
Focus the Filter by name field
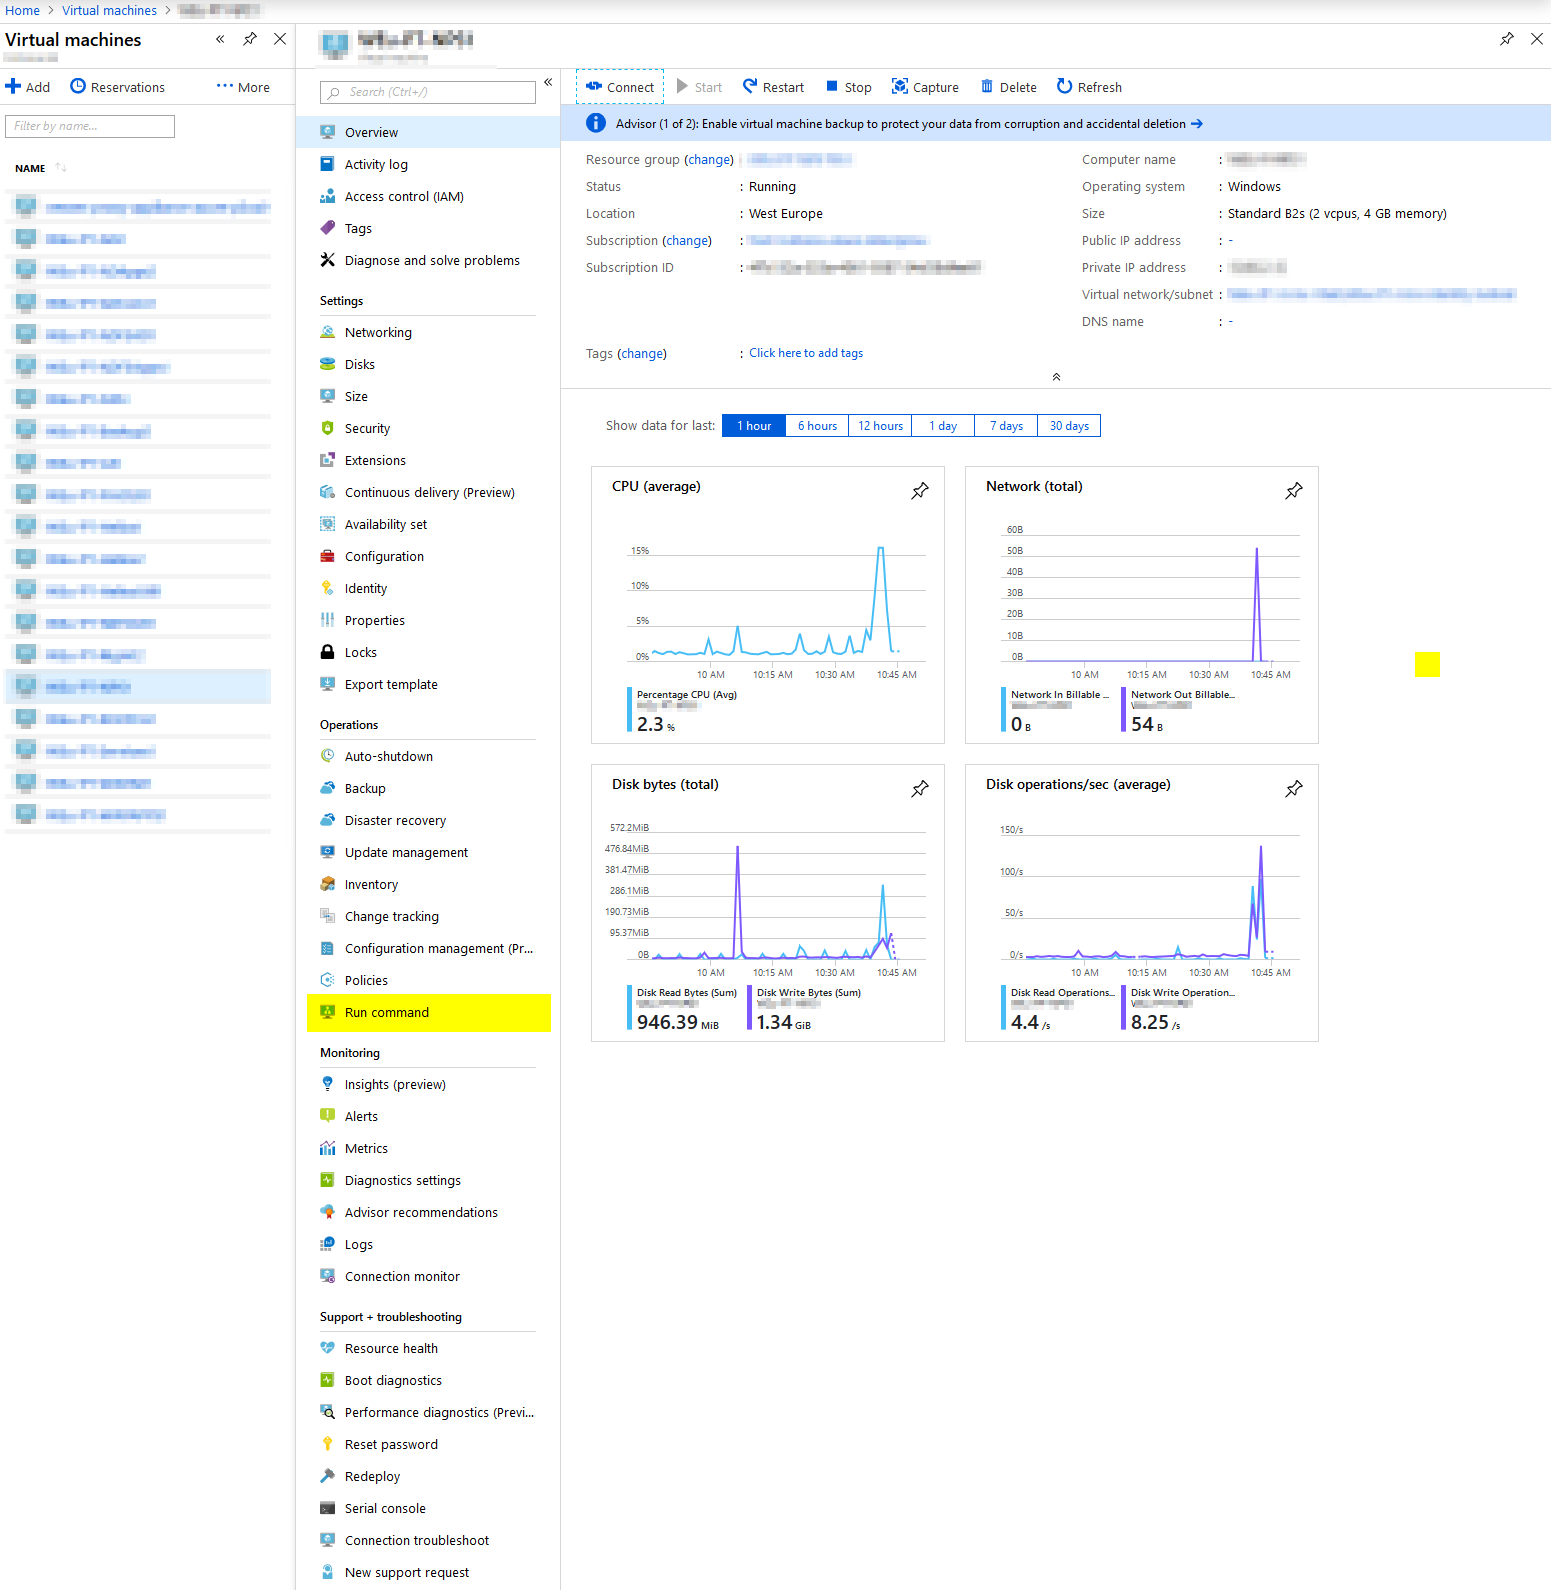(90, 126)
